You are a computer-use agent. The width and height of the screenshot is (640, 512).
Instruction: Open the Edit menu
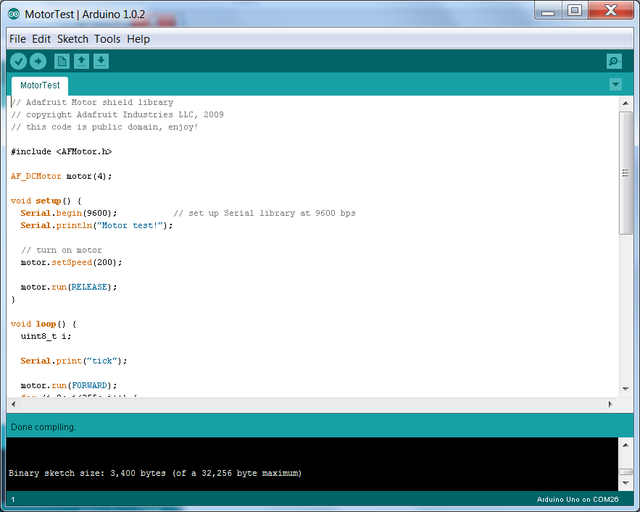pyautogui.click(x=41, y=39)
